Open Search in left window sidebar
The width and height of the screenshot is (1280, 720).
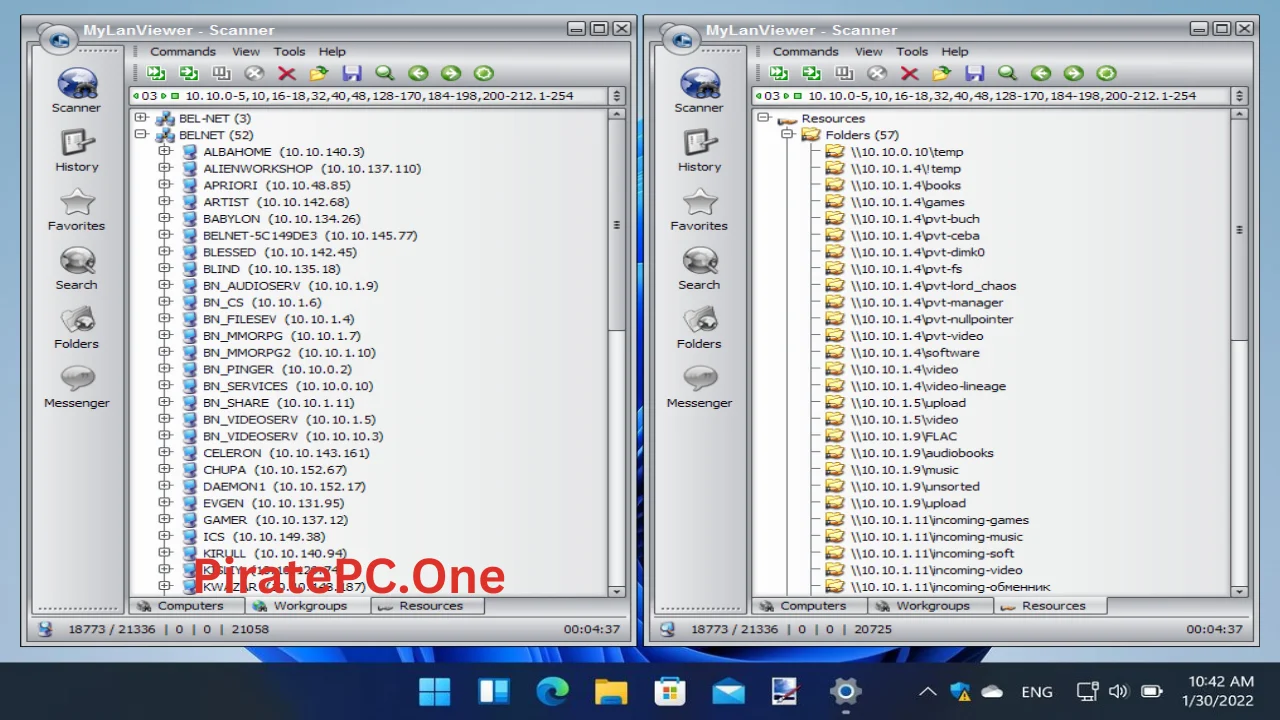point(77,268)
